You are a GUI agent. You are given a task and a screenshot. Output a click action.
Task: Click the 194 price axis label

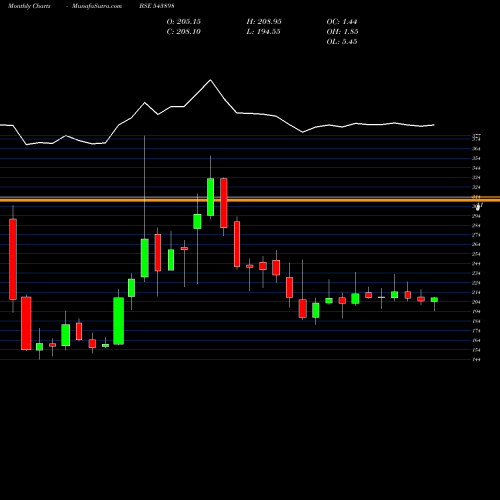[x=476, y=312]
